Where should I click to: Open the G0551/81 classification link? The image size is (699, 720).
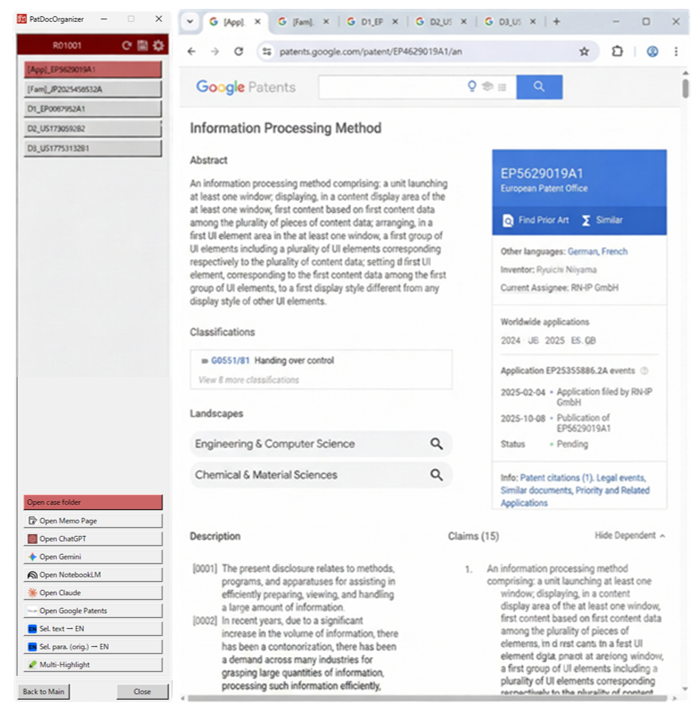click(x=230, y=360)
